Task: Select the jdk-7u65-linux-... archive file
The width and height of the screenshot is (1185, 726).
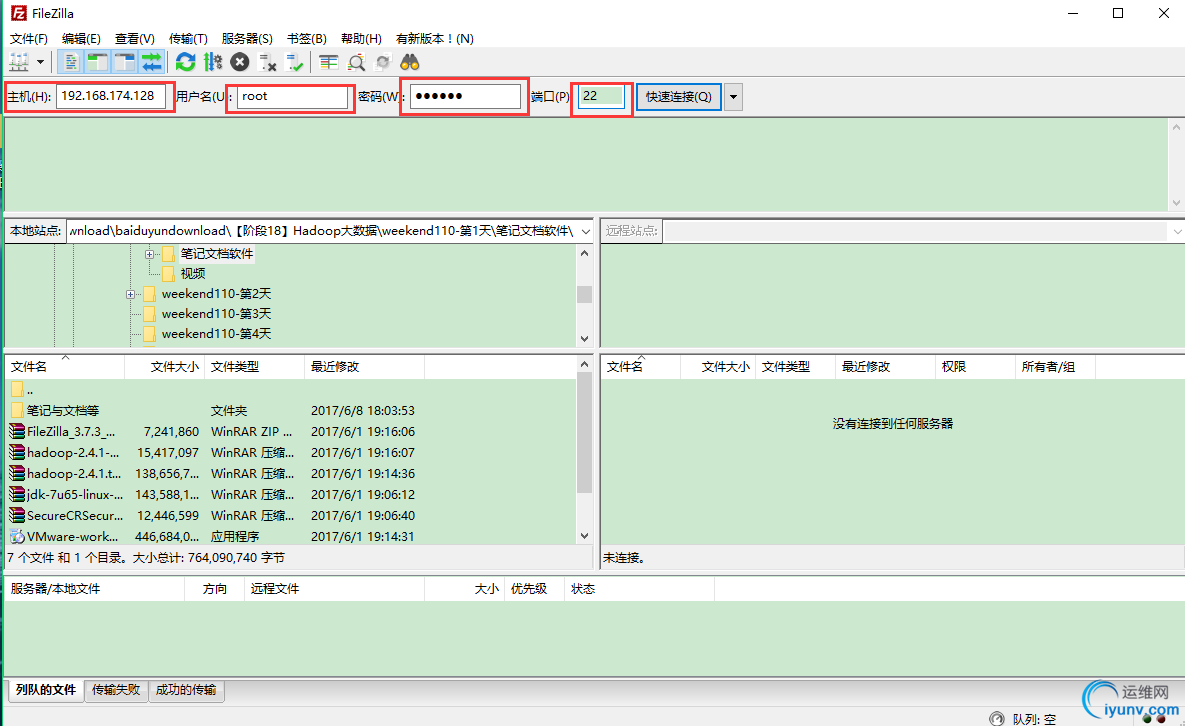Action: coord(291,496)
